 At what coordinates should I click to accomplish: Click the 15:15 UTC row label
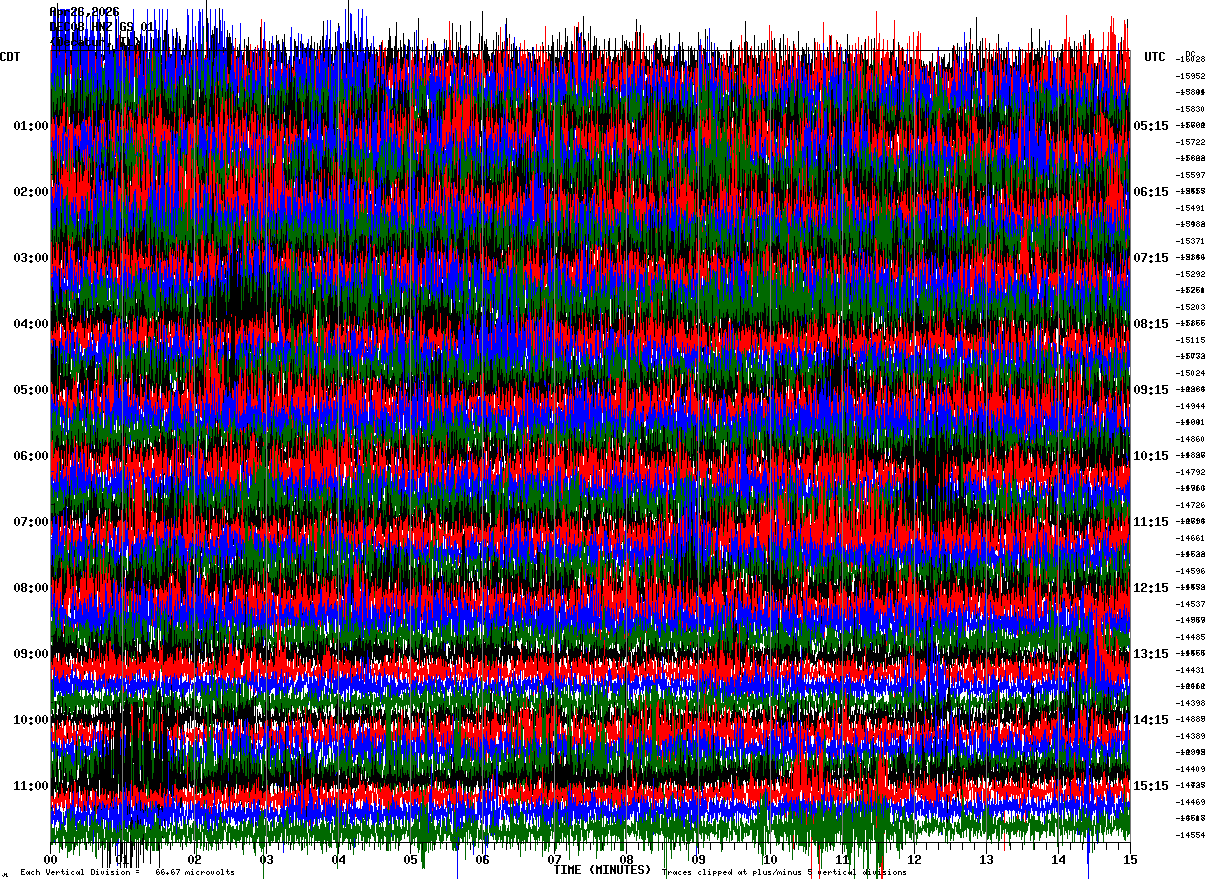point(1151,786)
